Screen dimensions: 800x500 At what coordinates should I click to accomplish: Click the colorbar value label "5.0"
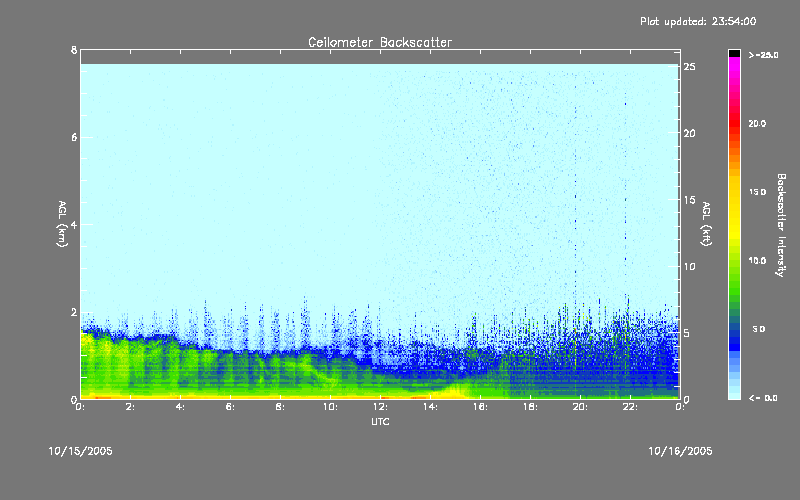pyautogui.click(x=759, y=329)
